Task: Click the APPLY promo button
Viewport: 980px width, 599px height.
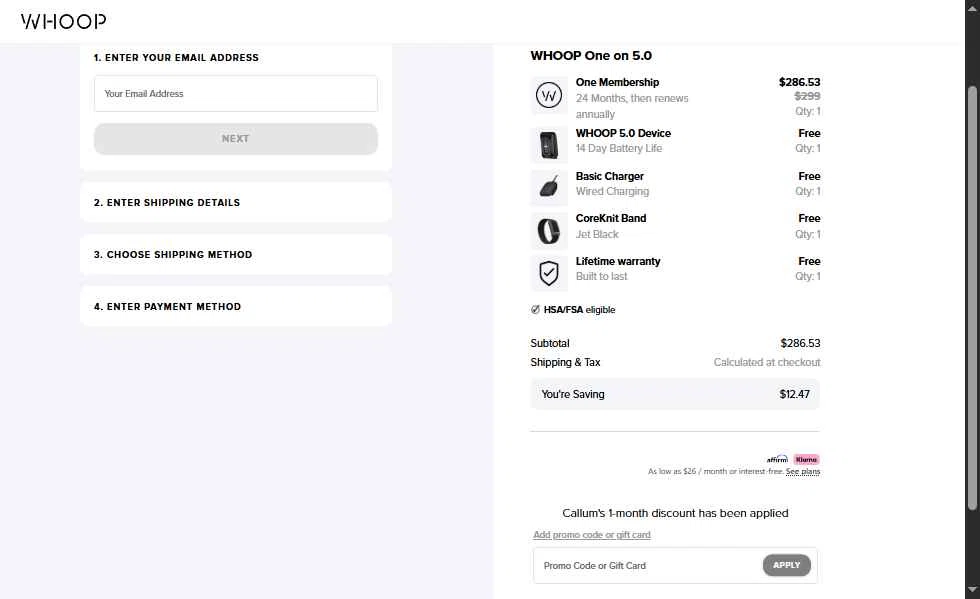Action: 786,565
